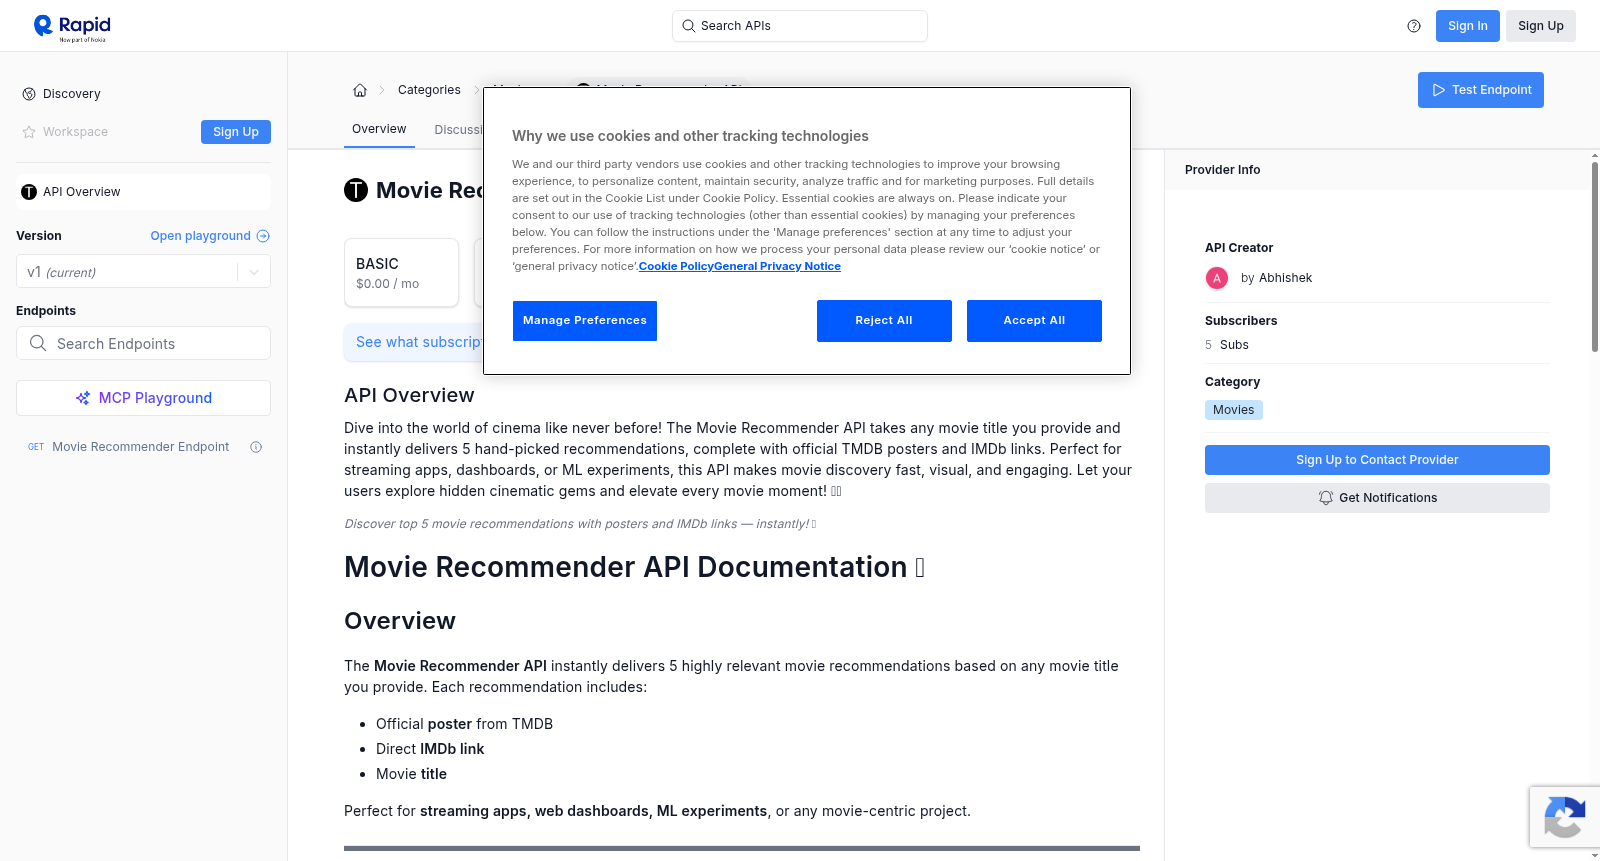Click the 5 Subs text
This screenshot has width=1600, height=861.
tap(1227, 345)
